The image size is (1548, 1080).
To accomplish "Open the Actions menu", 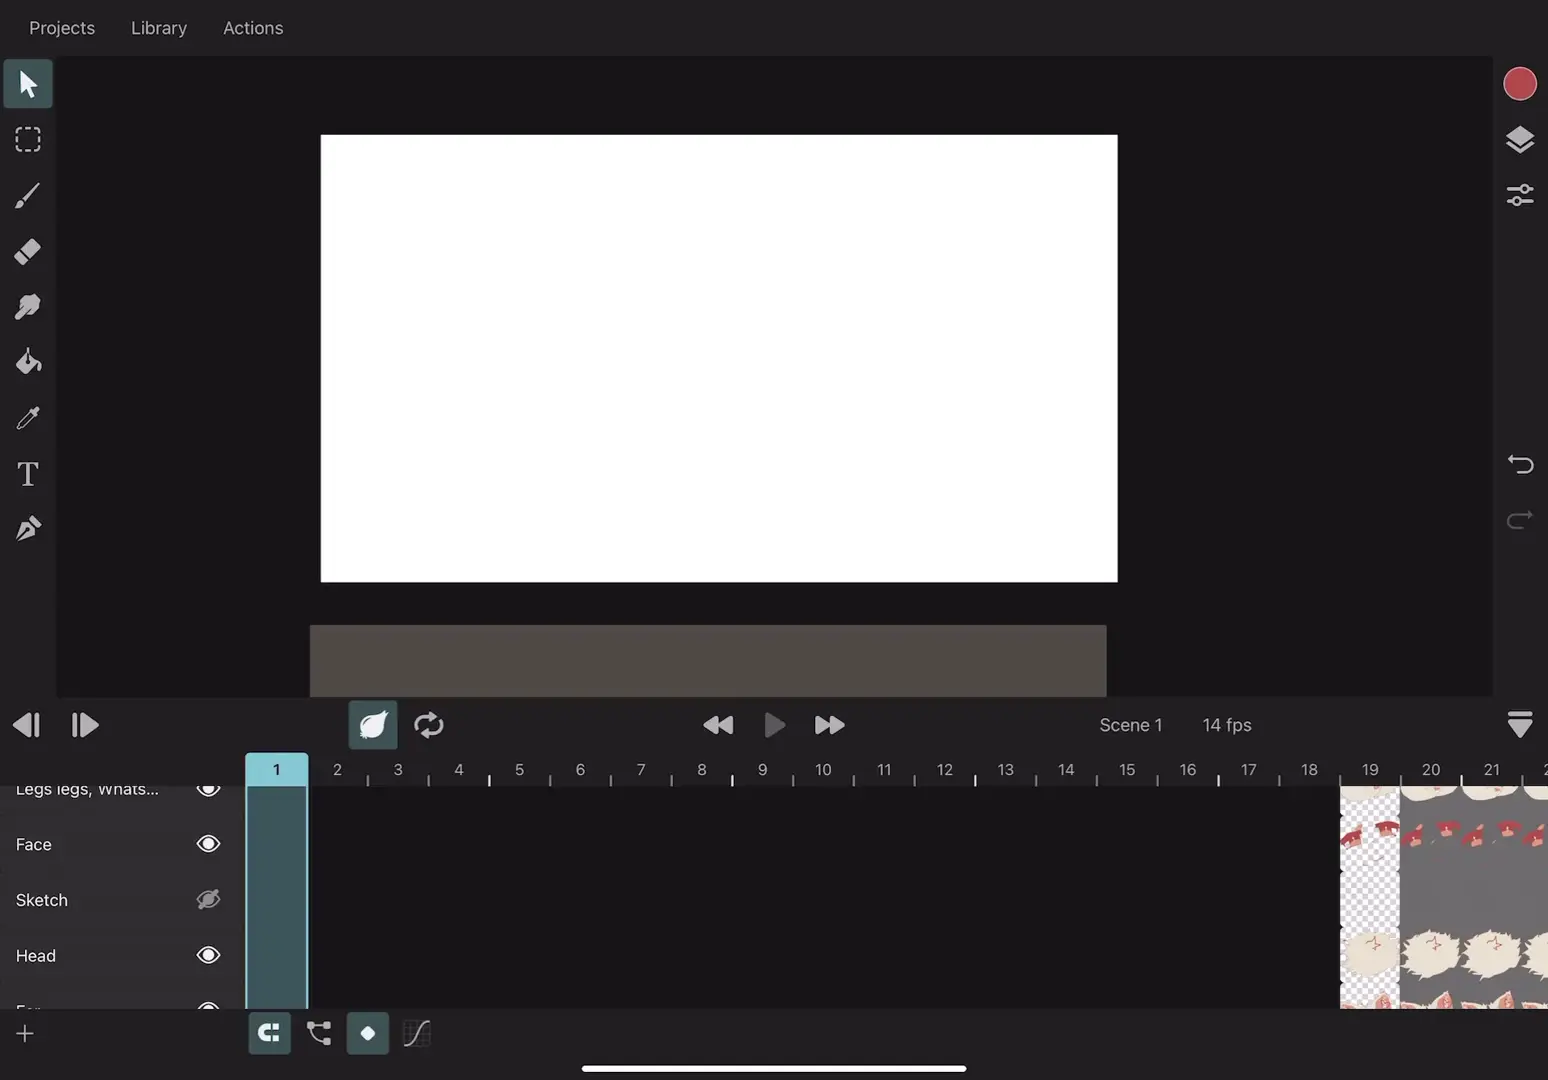I will [252, 27].
